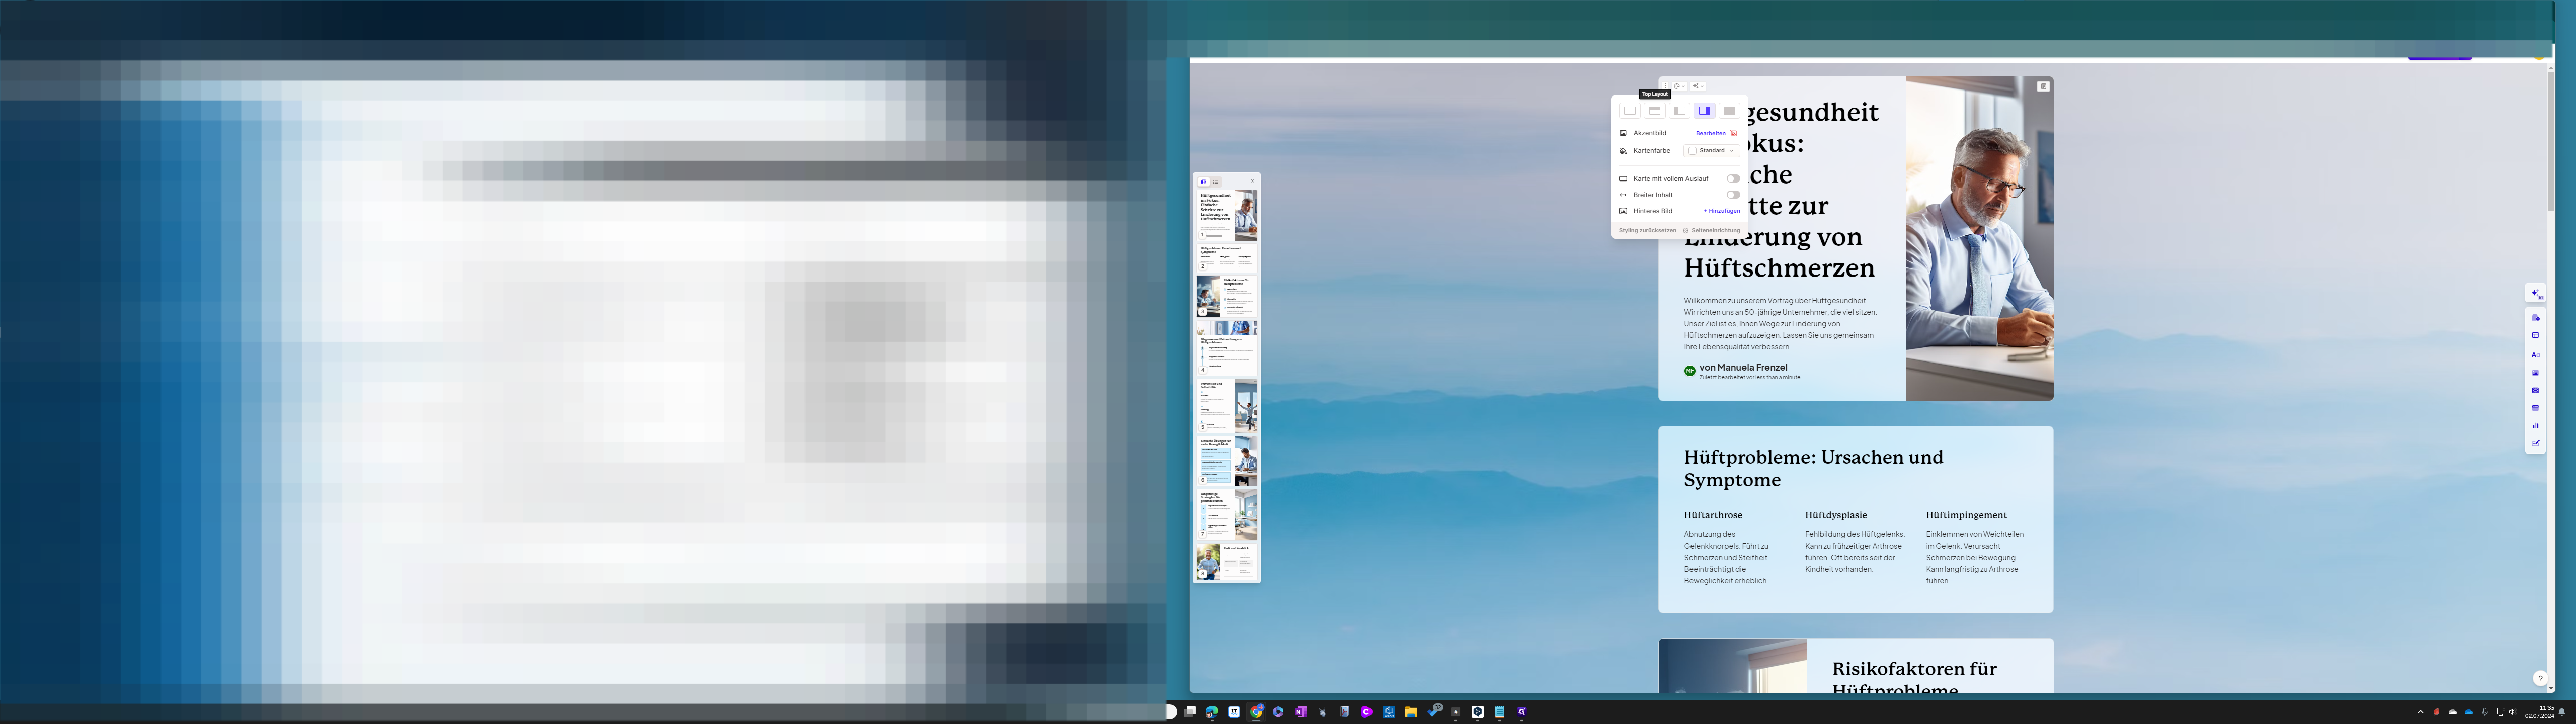
Task: Click the bottom edit icon in right sidebar
Action: (x=2535, y=443)
